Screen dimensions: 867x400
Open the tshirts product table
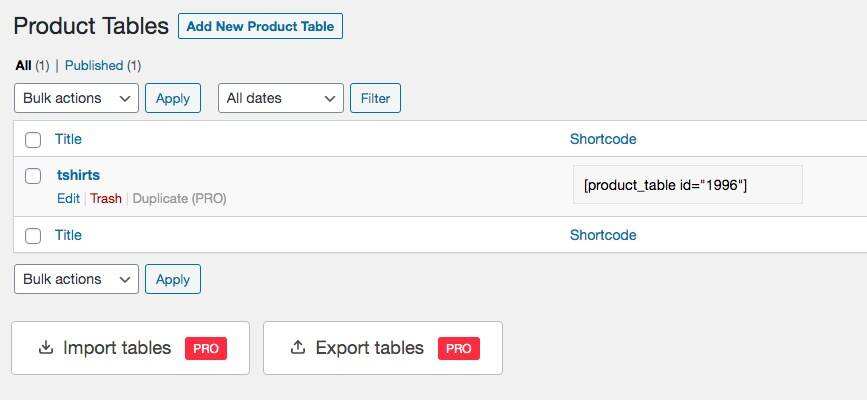[x=78, y=175]
